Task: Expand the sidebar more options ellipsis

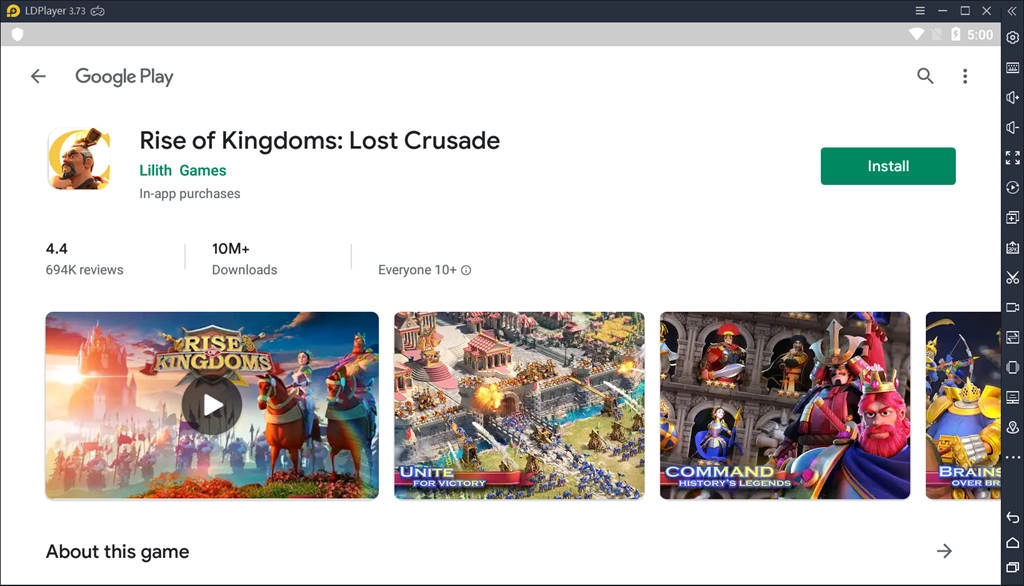Action: [x=1012, y=457]
